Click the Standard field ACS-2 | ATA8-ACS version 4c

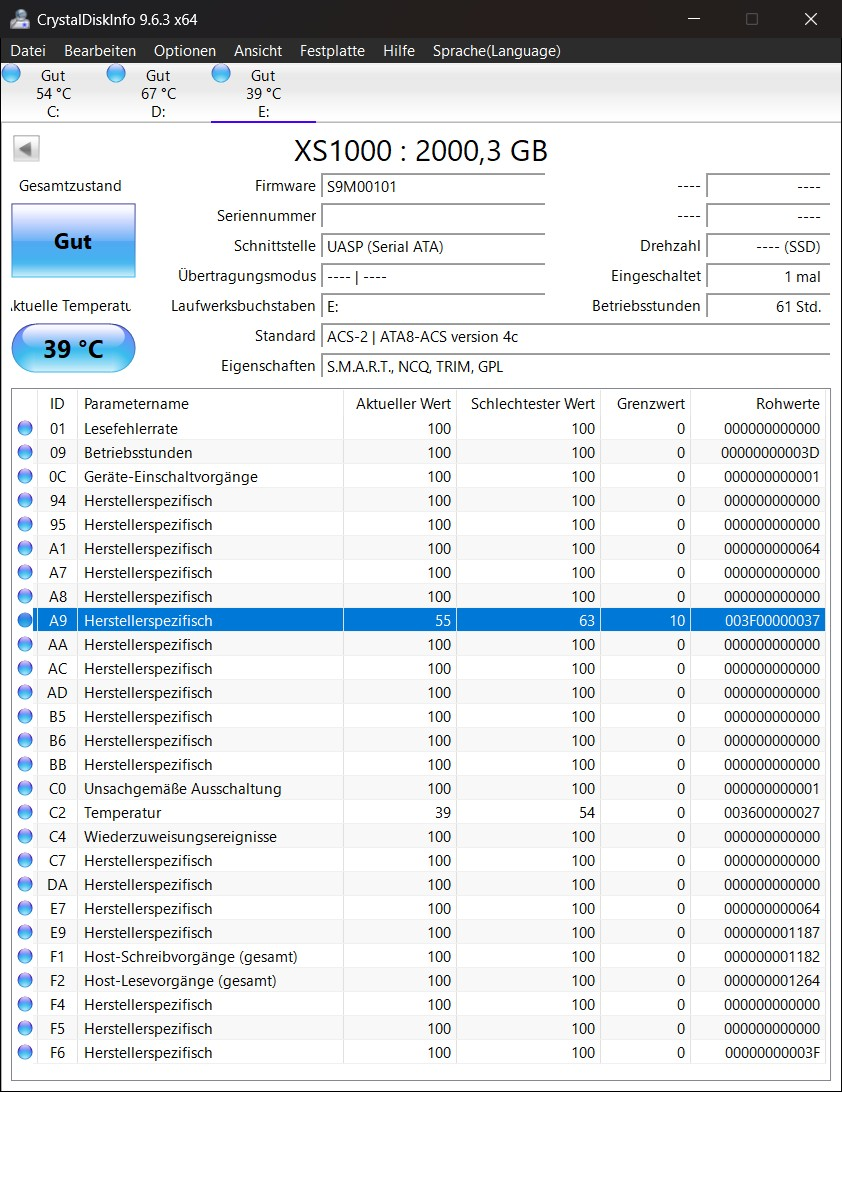click(x=576, y=337)
